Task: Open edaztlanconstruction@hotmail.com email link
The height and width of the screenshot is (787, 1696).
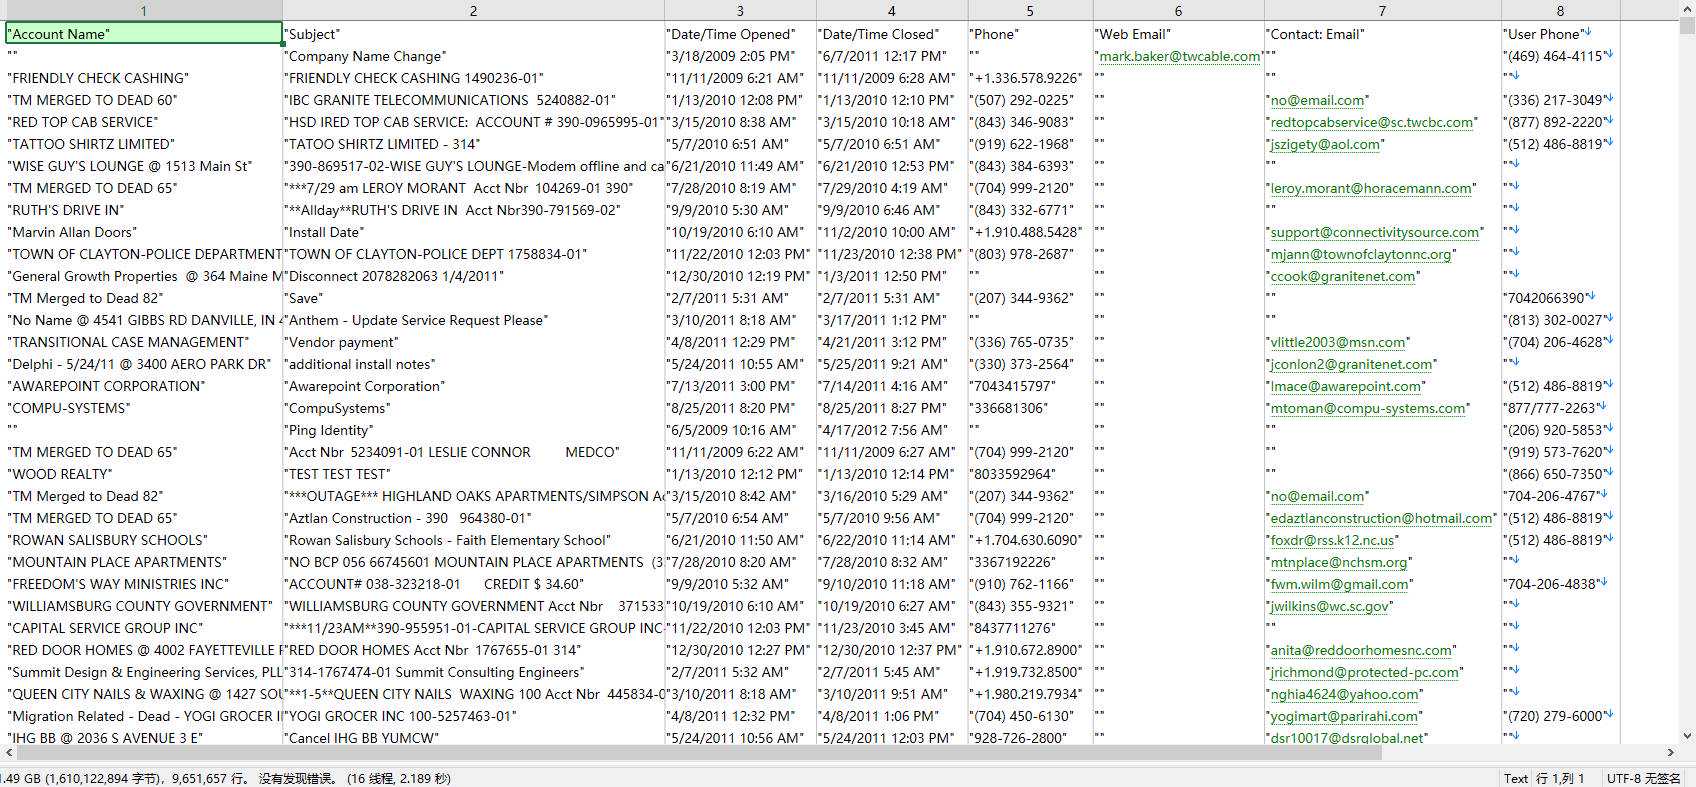Action: click(1381, 518)
